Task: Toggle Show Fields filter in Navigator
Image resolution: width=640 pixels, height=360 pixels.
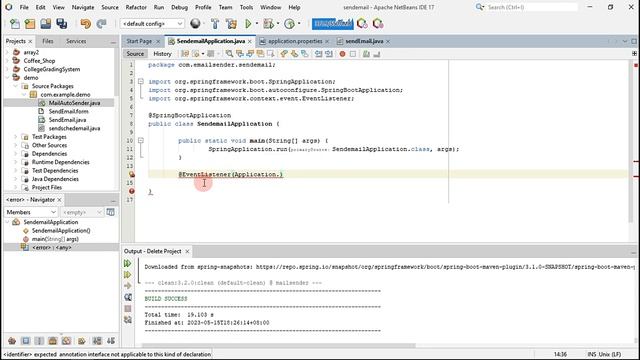Action: click(x=26, y=341)
